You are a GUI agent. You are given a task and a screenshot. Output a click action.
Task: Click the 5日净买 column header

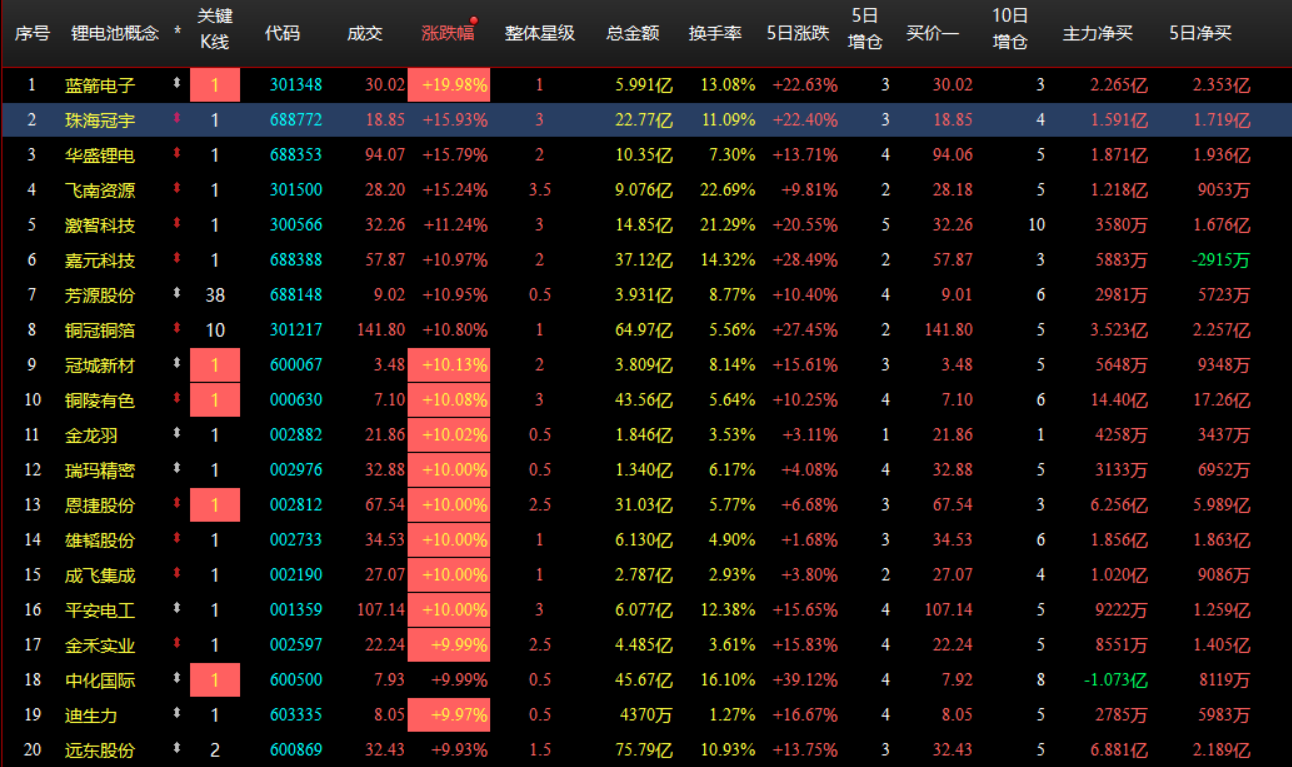1201,33
